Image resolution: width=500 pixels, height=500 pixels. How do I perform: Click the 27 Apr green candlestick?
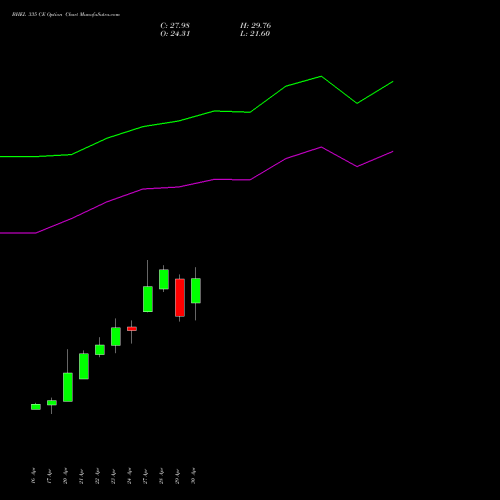click(x=148, y=299)
